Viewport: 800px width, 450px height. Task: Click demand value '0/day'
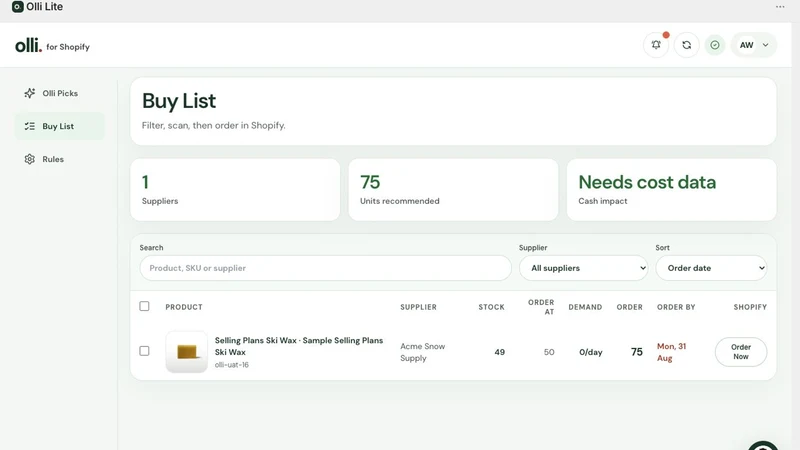pos(591,352)
